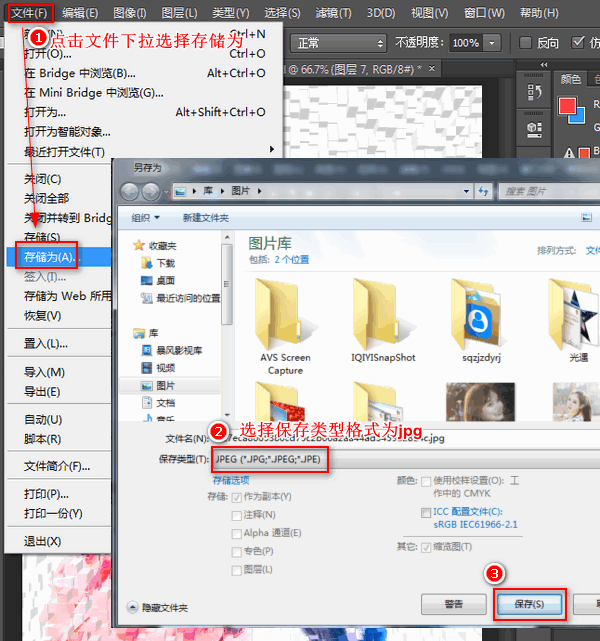
Task: Select the sepia portrait photo thumbnail
Action: point(480,402)
